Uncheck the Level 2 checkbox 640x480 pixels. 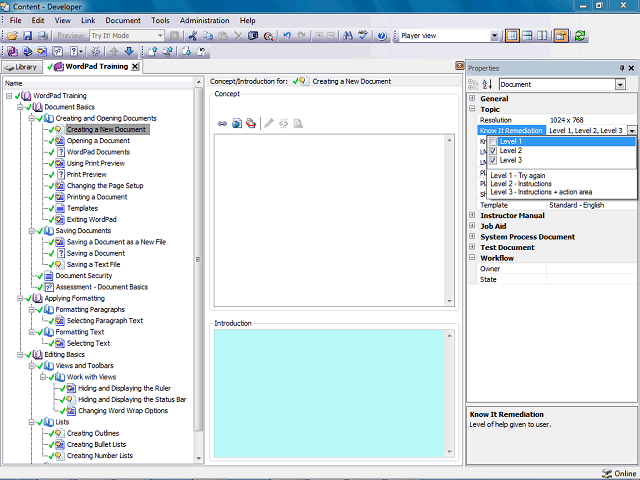(493, 151)
